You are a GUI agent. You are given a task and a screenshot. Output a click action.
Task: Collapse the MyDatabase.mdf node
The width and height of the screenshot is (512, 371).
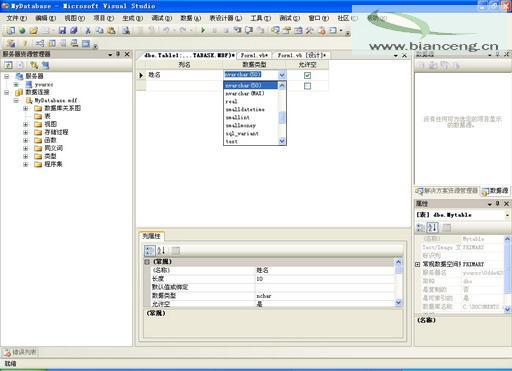click(16, 100)
